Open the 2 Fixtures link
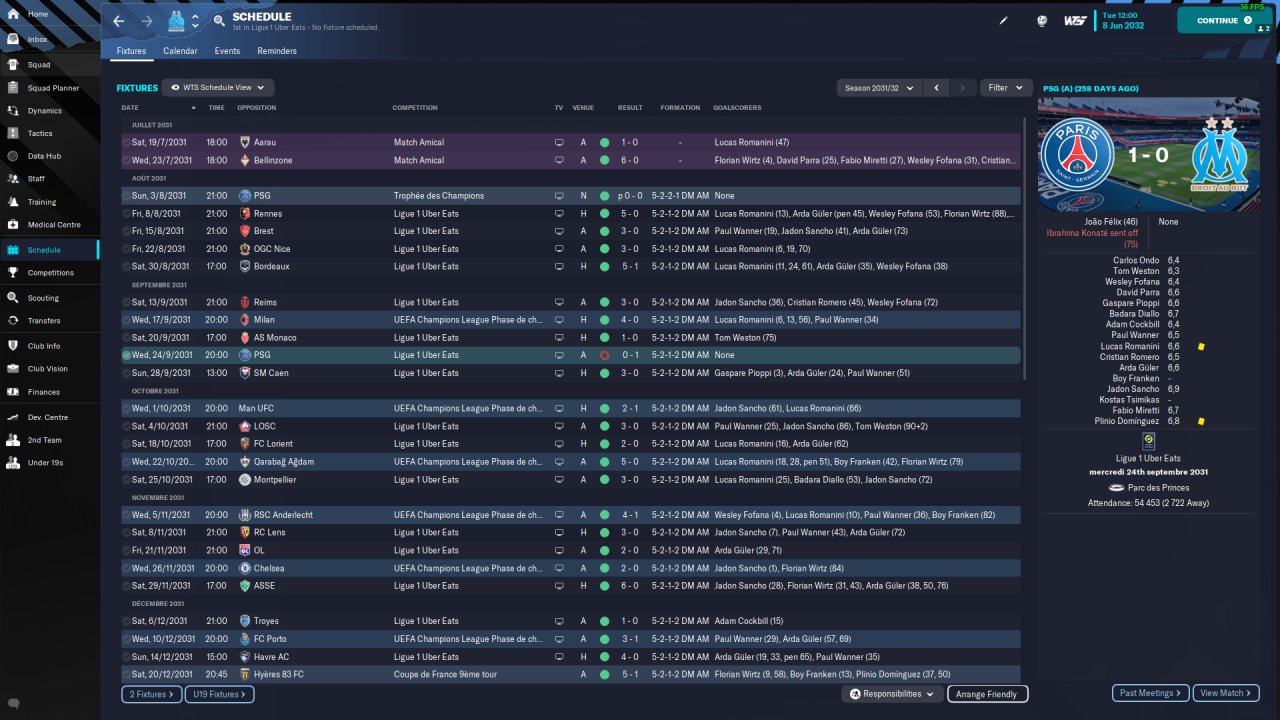Image resolution: width=1280 pixels, height=720 pixels. click(152, 694)
